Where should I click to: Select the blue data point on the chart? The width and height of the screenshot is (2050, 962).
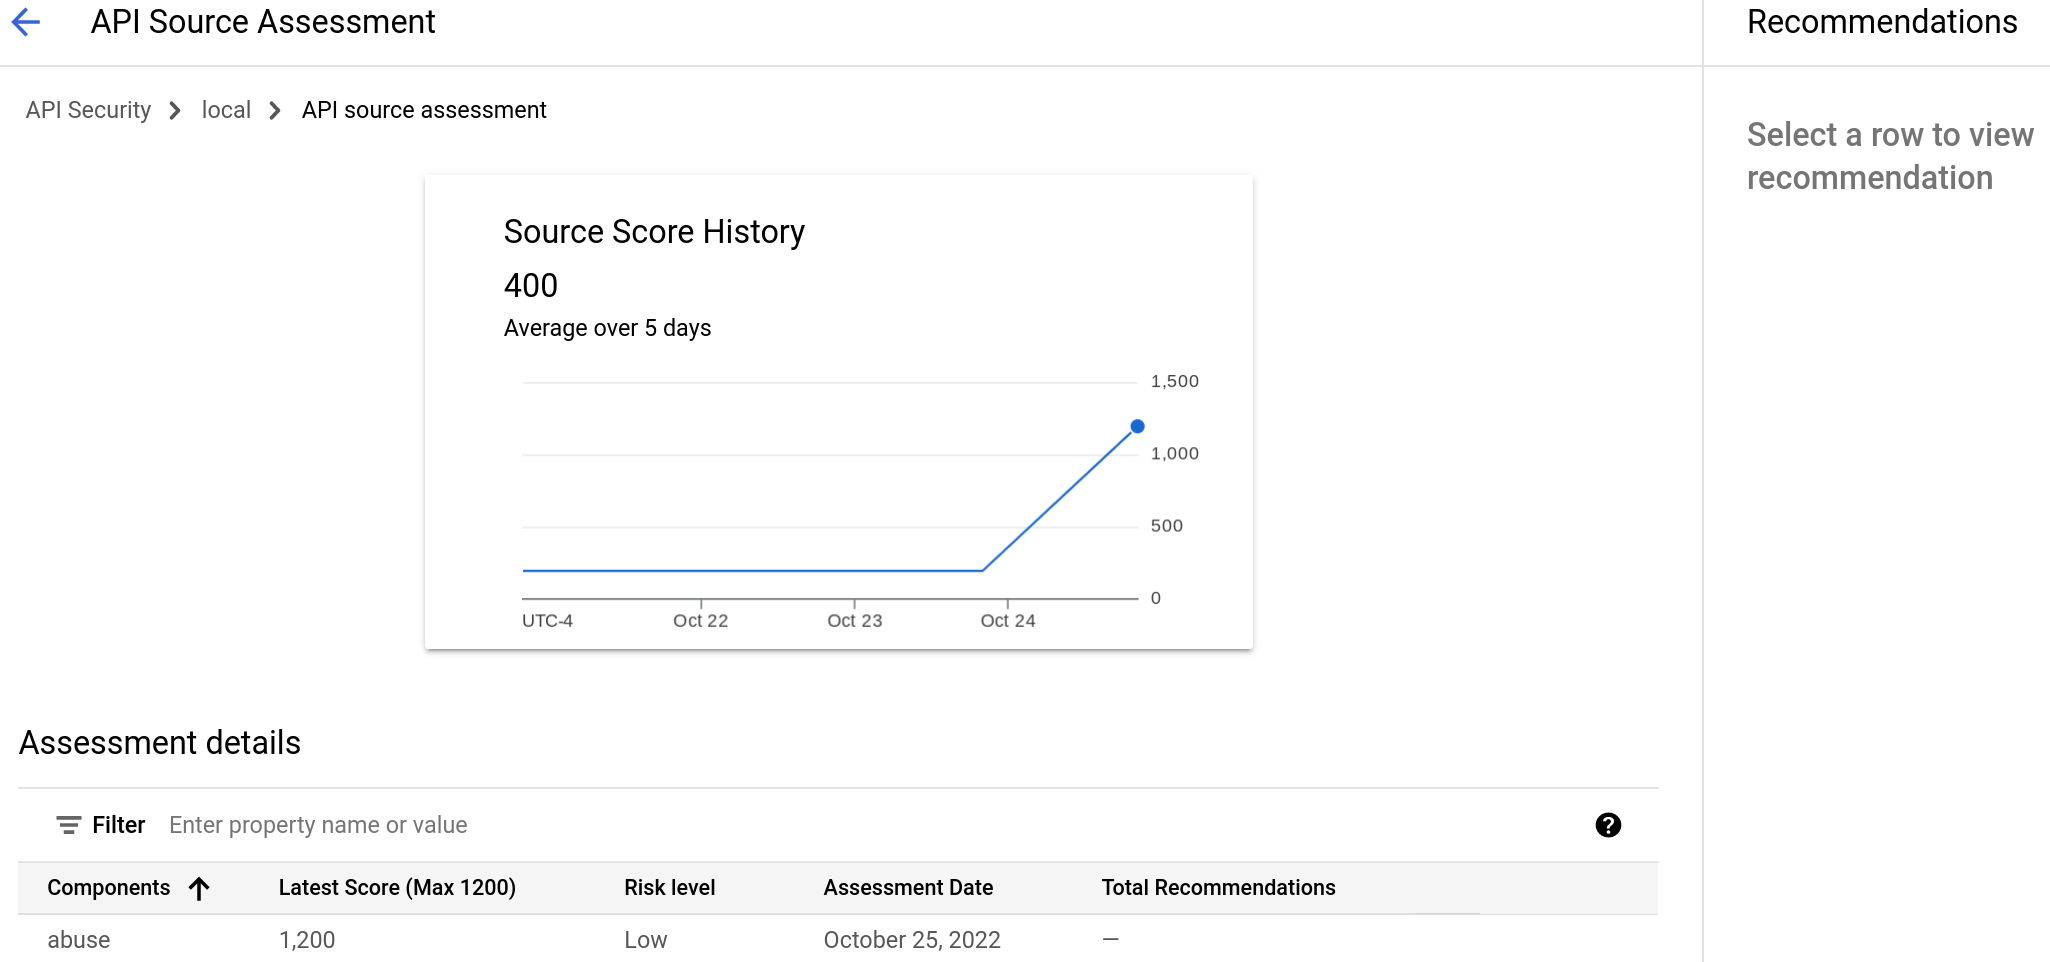coord(1137,426)
